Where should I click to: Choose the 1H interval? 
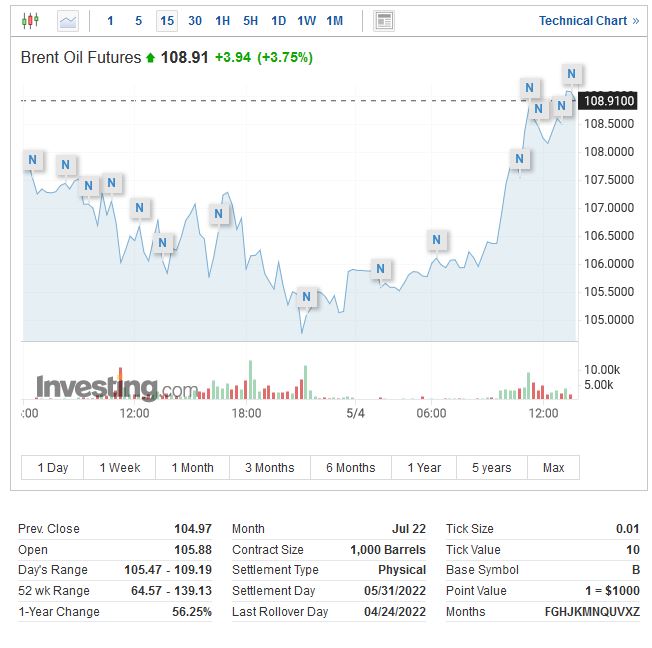pyautogui.click(x=222, y=20)
